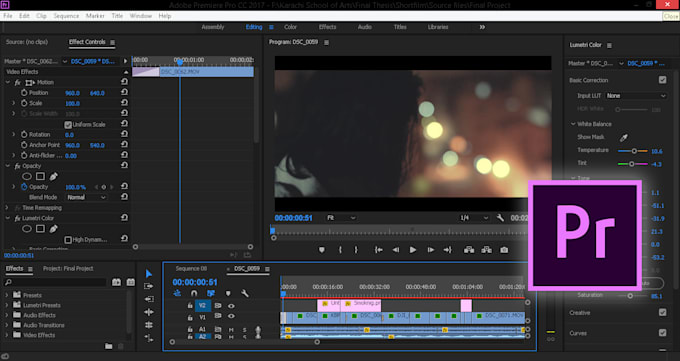Expand the Time Remapping effect
Viewport: 680px width, 361px height.
7,208
